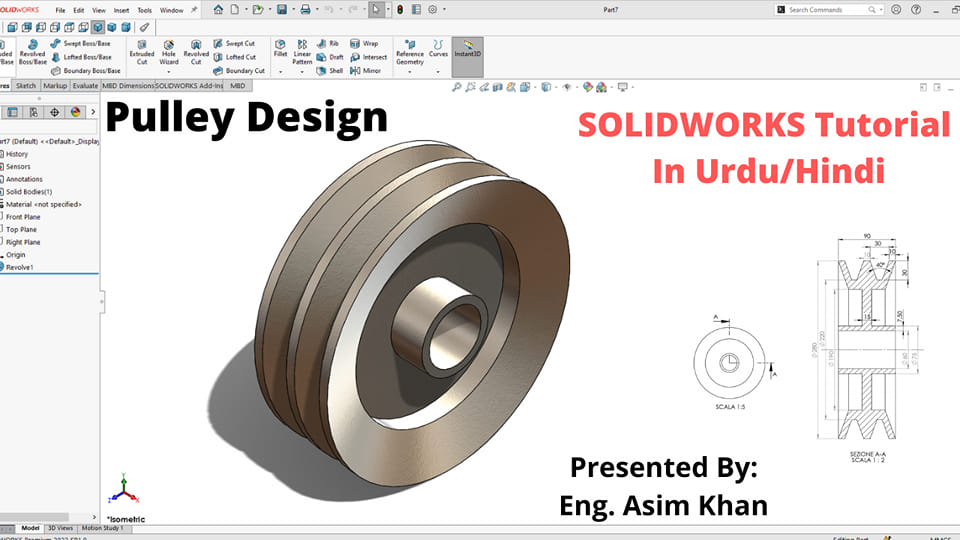
Task: Click the Zoom to Area icon
Action: point(470,87)
